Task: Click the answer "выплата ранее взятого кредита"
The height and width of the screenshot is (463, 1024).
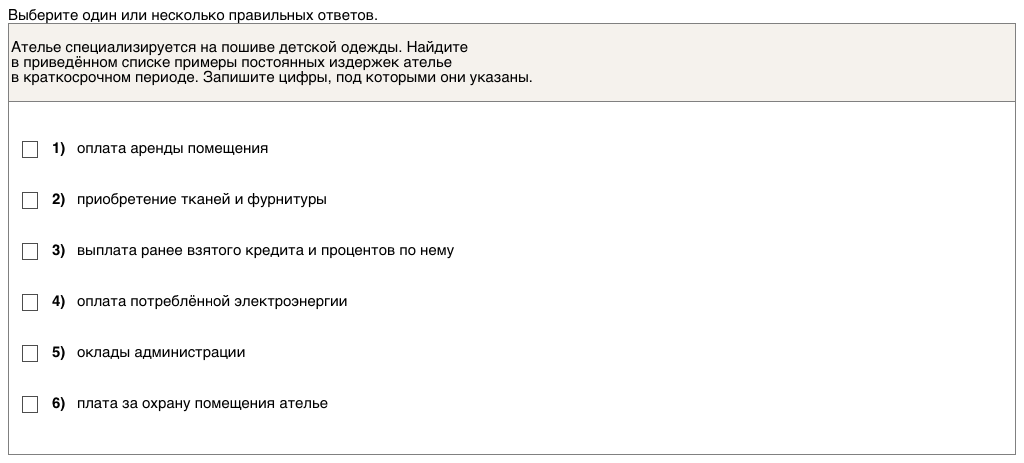Action: pyautogui.click(x=265, y=251)
